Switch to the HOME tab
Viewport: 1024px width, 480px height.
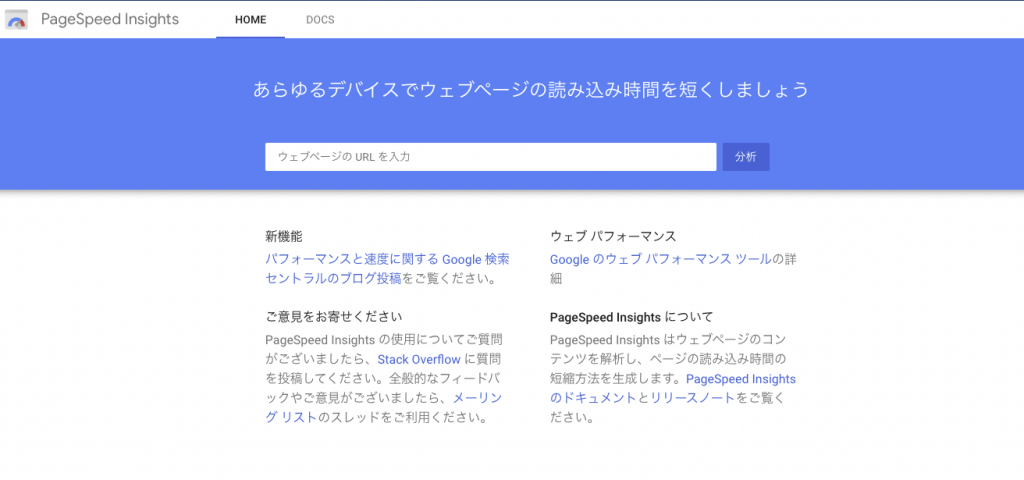(251, 20)
